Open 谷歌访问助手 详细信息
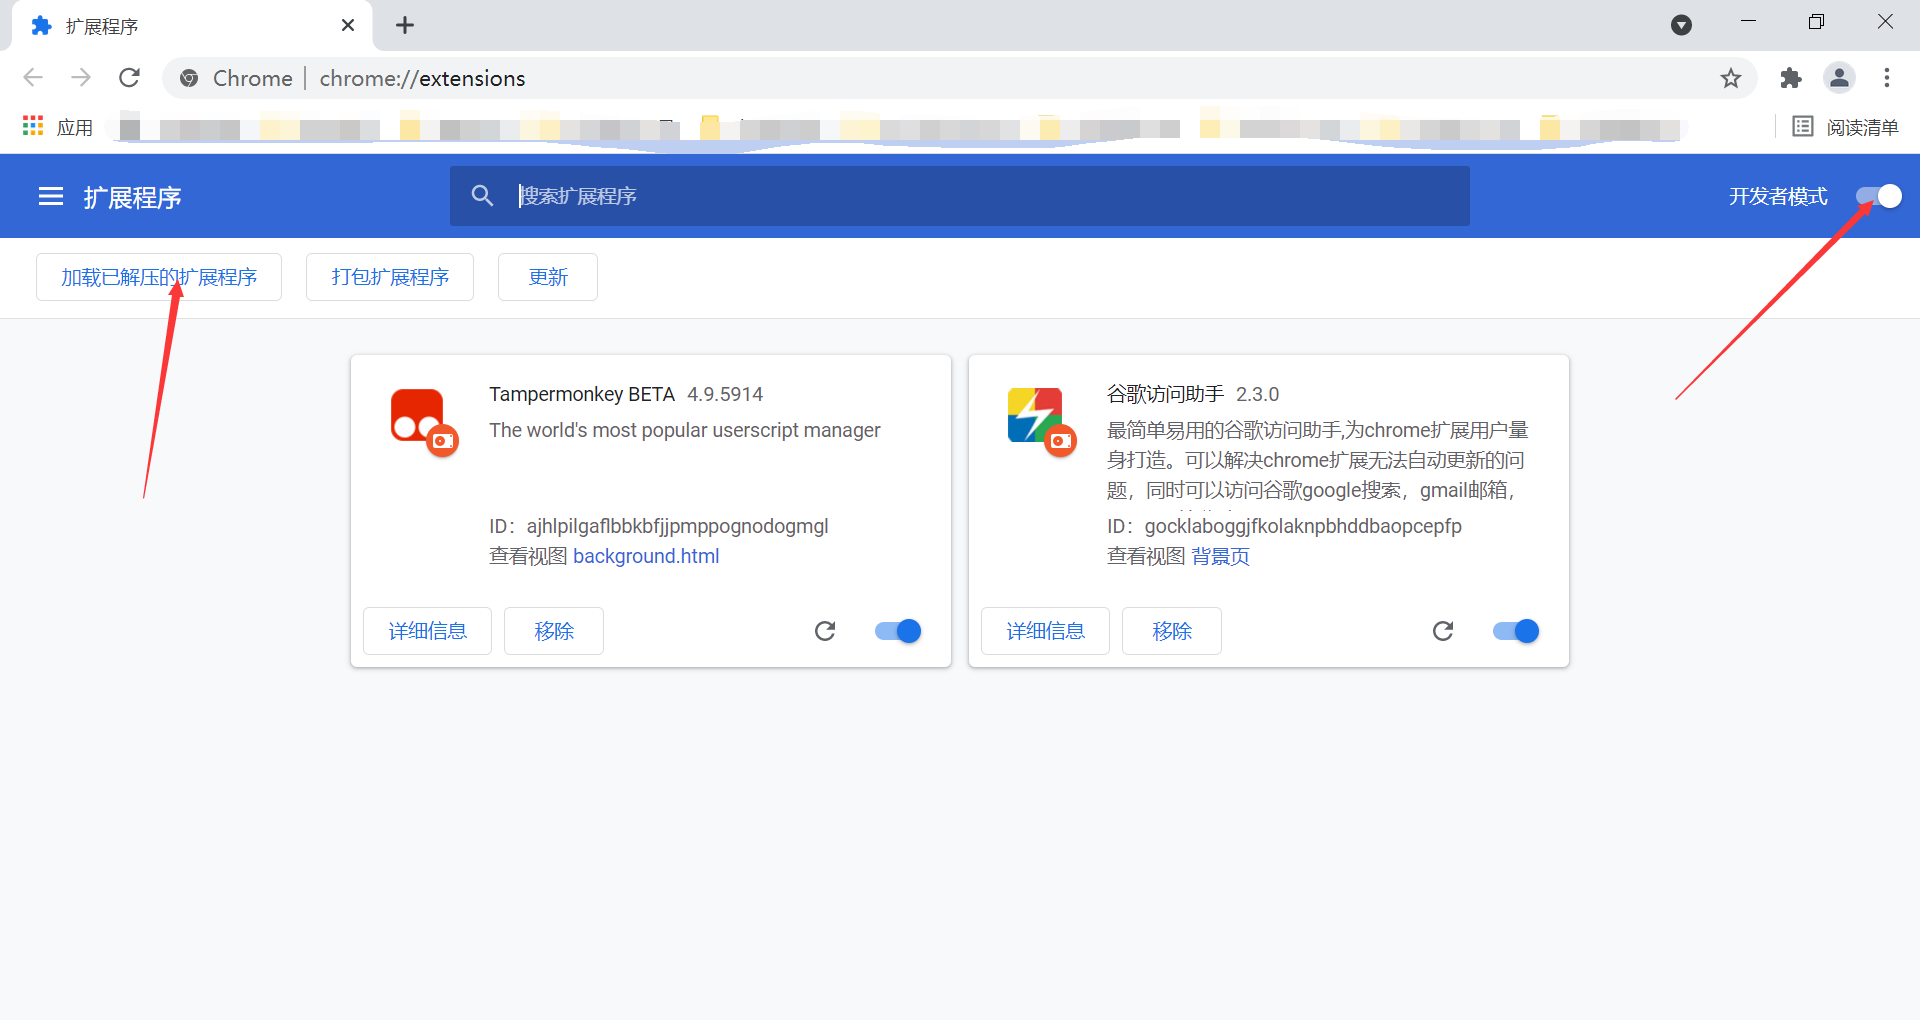Screen dimensions: 1920x1020 pyautogui.click(x=1045, y=631)
